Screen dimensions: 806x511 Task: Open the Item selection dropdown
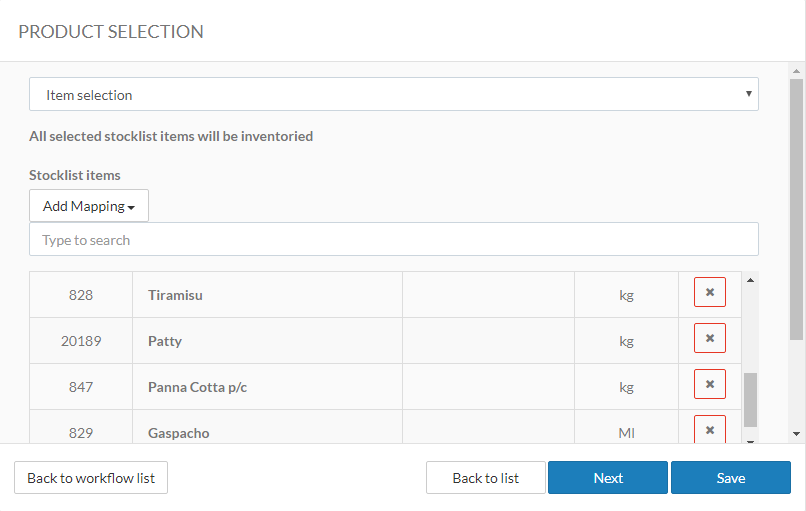393,95
